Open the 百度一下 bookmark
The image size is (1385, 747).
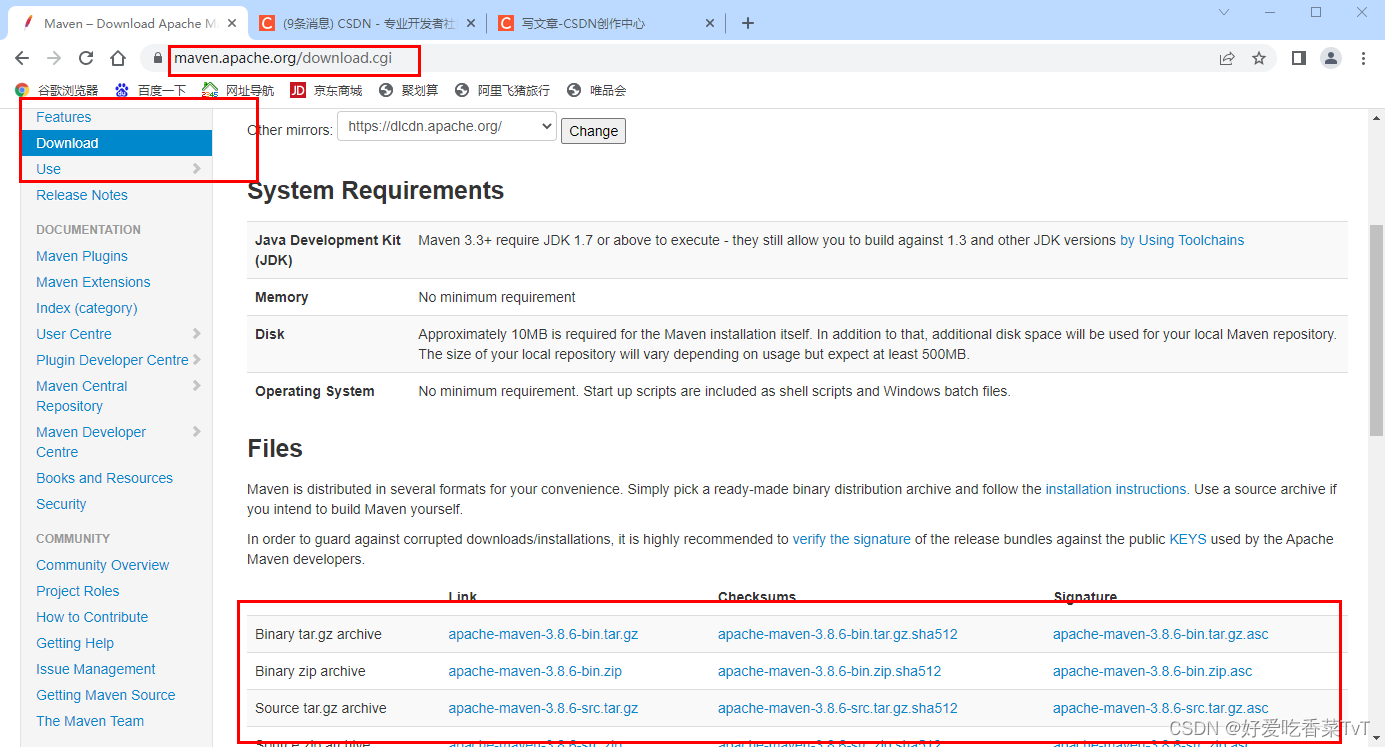(151, 90)
